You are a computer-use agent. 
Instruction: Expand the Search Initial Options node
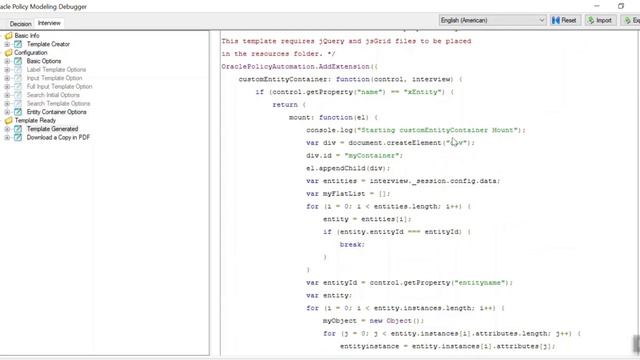point(7,95)
